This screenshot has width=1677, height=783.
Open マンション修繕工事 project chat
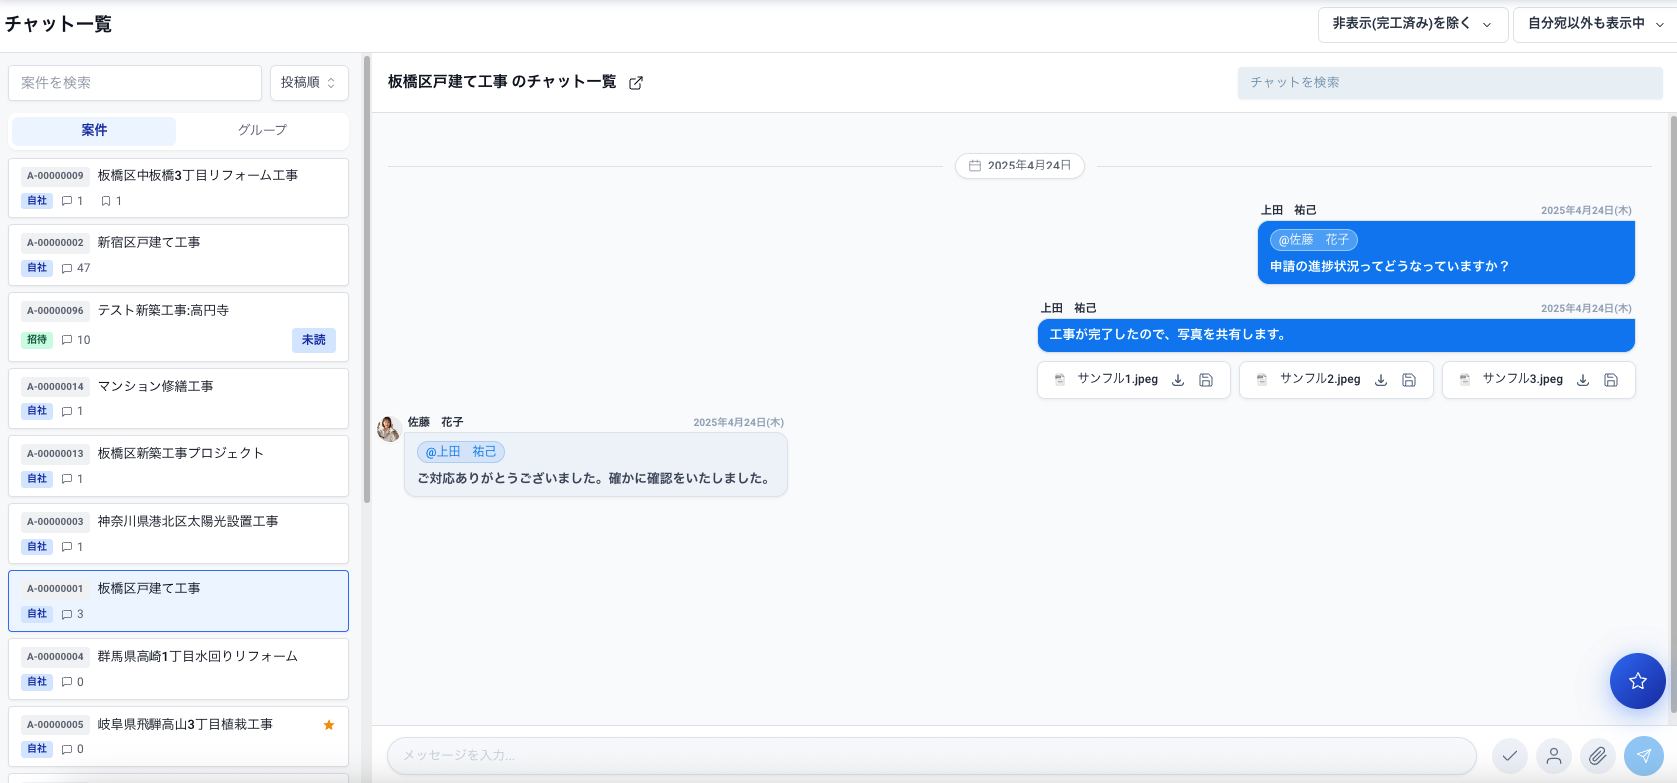tap(178, 398)
